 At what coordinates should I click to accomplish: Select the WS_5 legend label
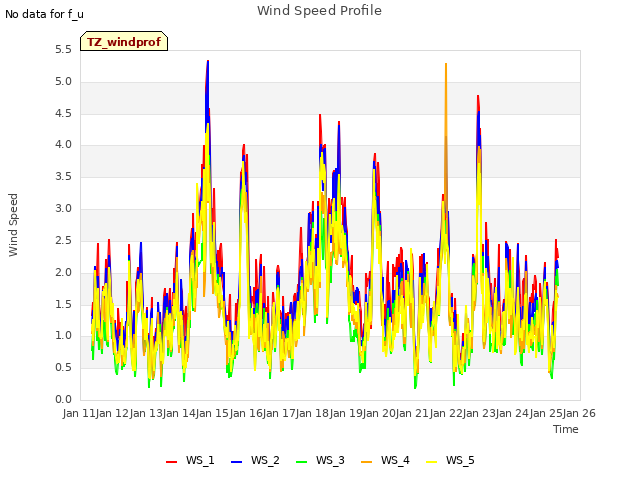pyautogui.click(x=460, y=460)
